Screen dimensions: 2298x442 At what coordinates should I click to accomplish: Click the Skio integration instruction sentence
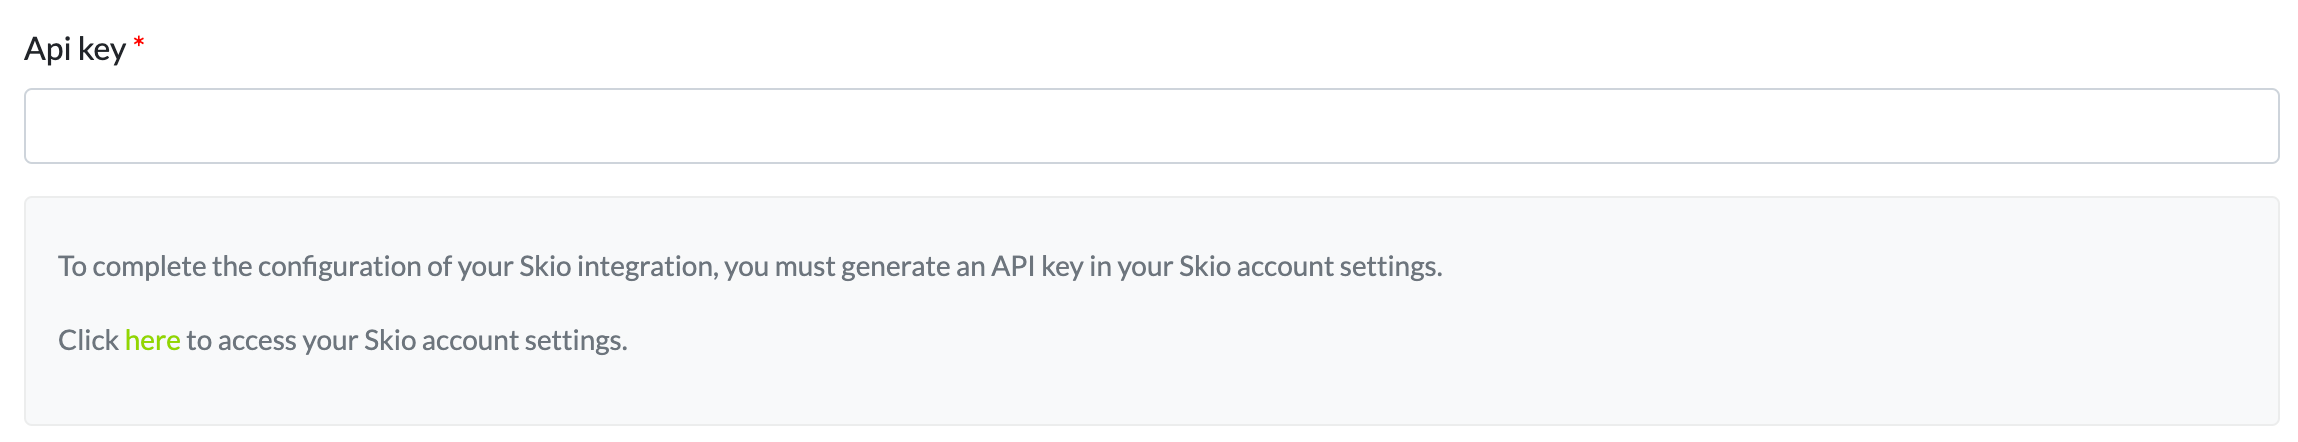point(750,267)
